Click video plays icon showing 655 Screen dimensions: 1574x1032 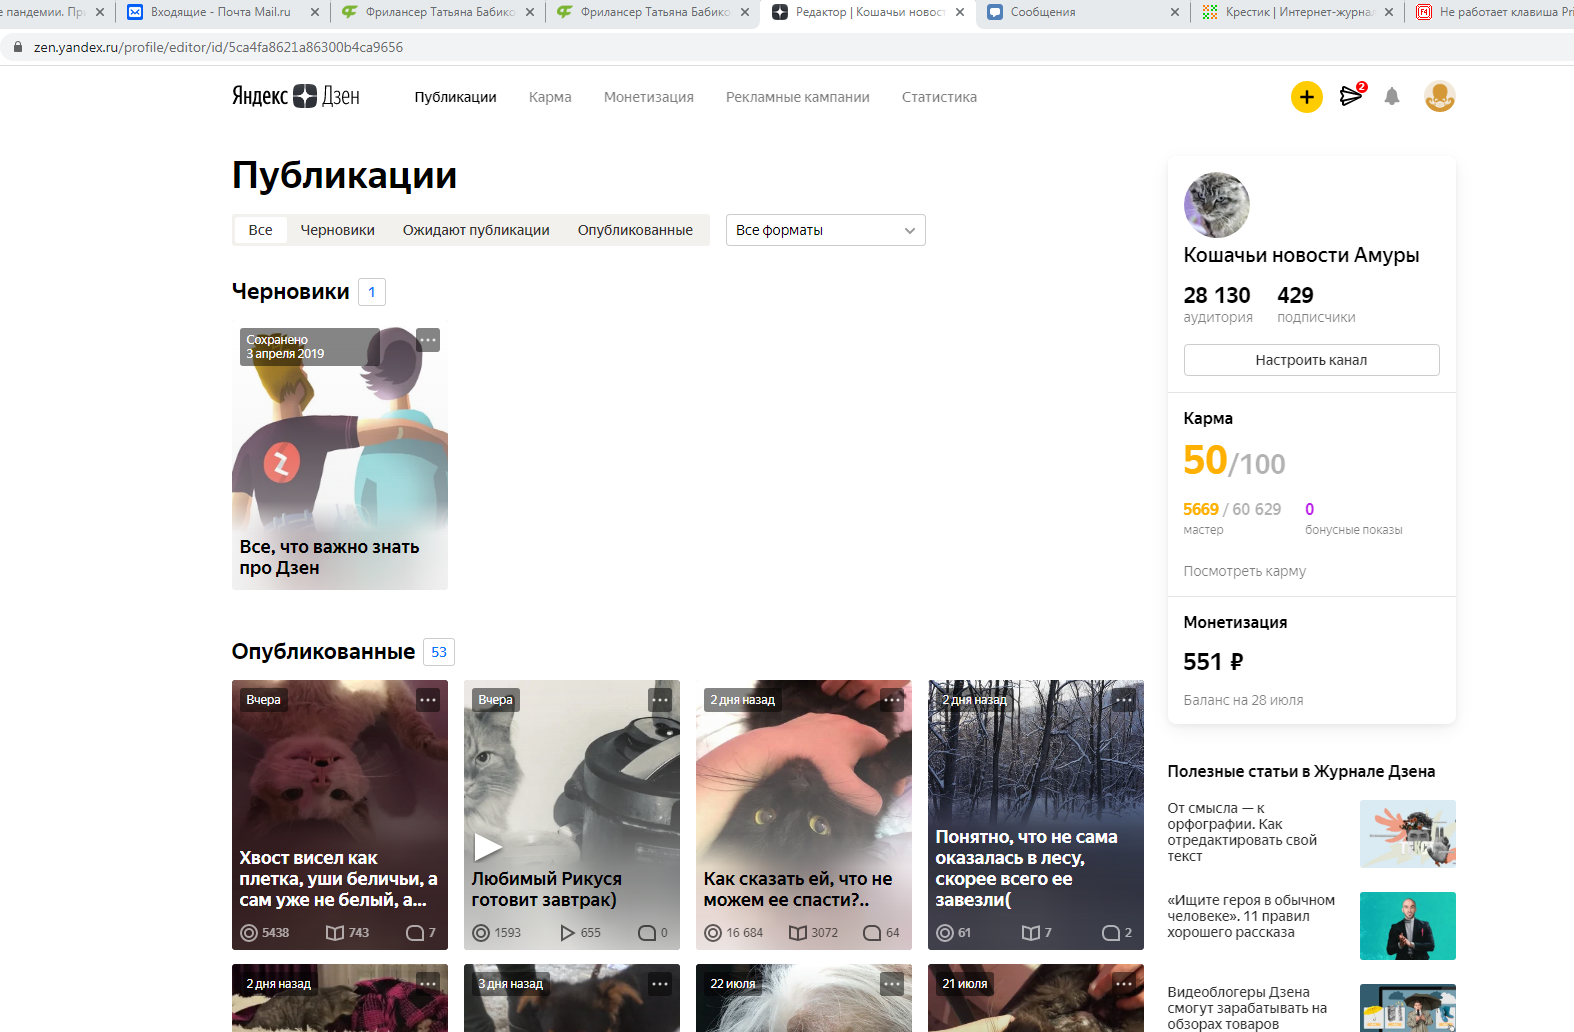click(x=567, y=933)
